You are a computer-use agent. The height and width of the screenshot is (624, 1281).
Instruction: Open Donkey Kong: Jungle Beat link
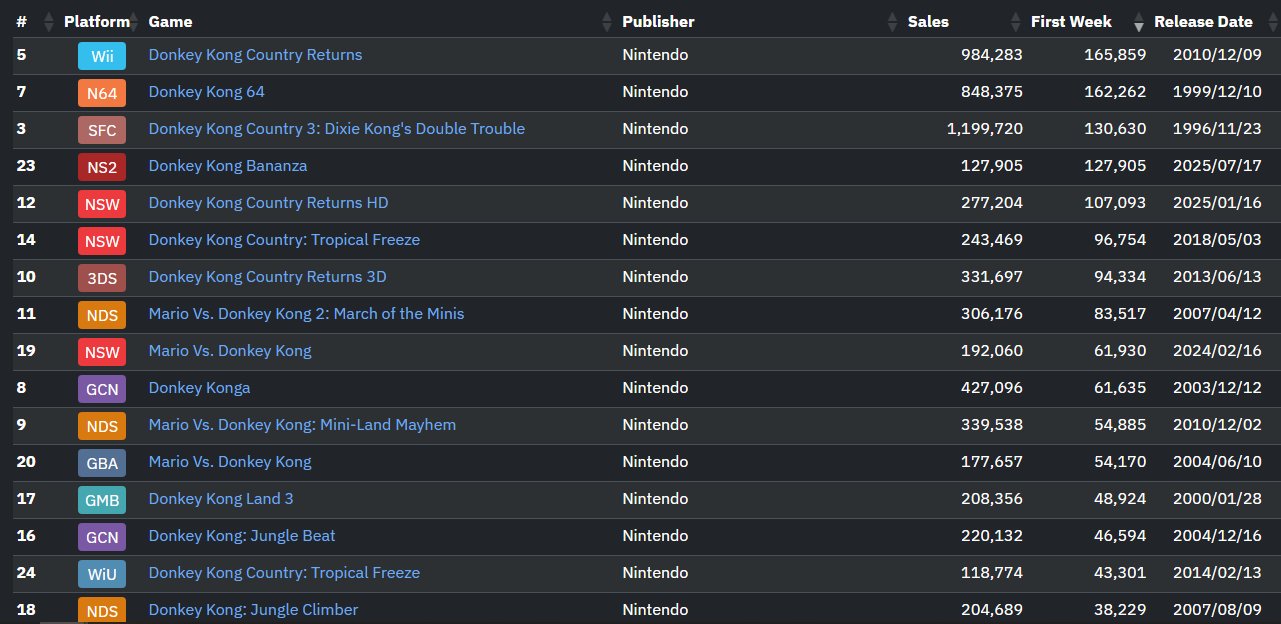(242, 536)
